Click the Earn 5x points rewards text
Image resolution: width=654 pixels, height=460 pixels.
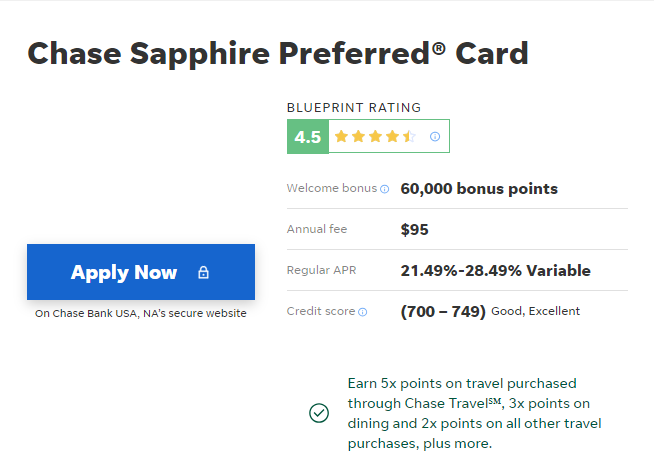(475, 413)
